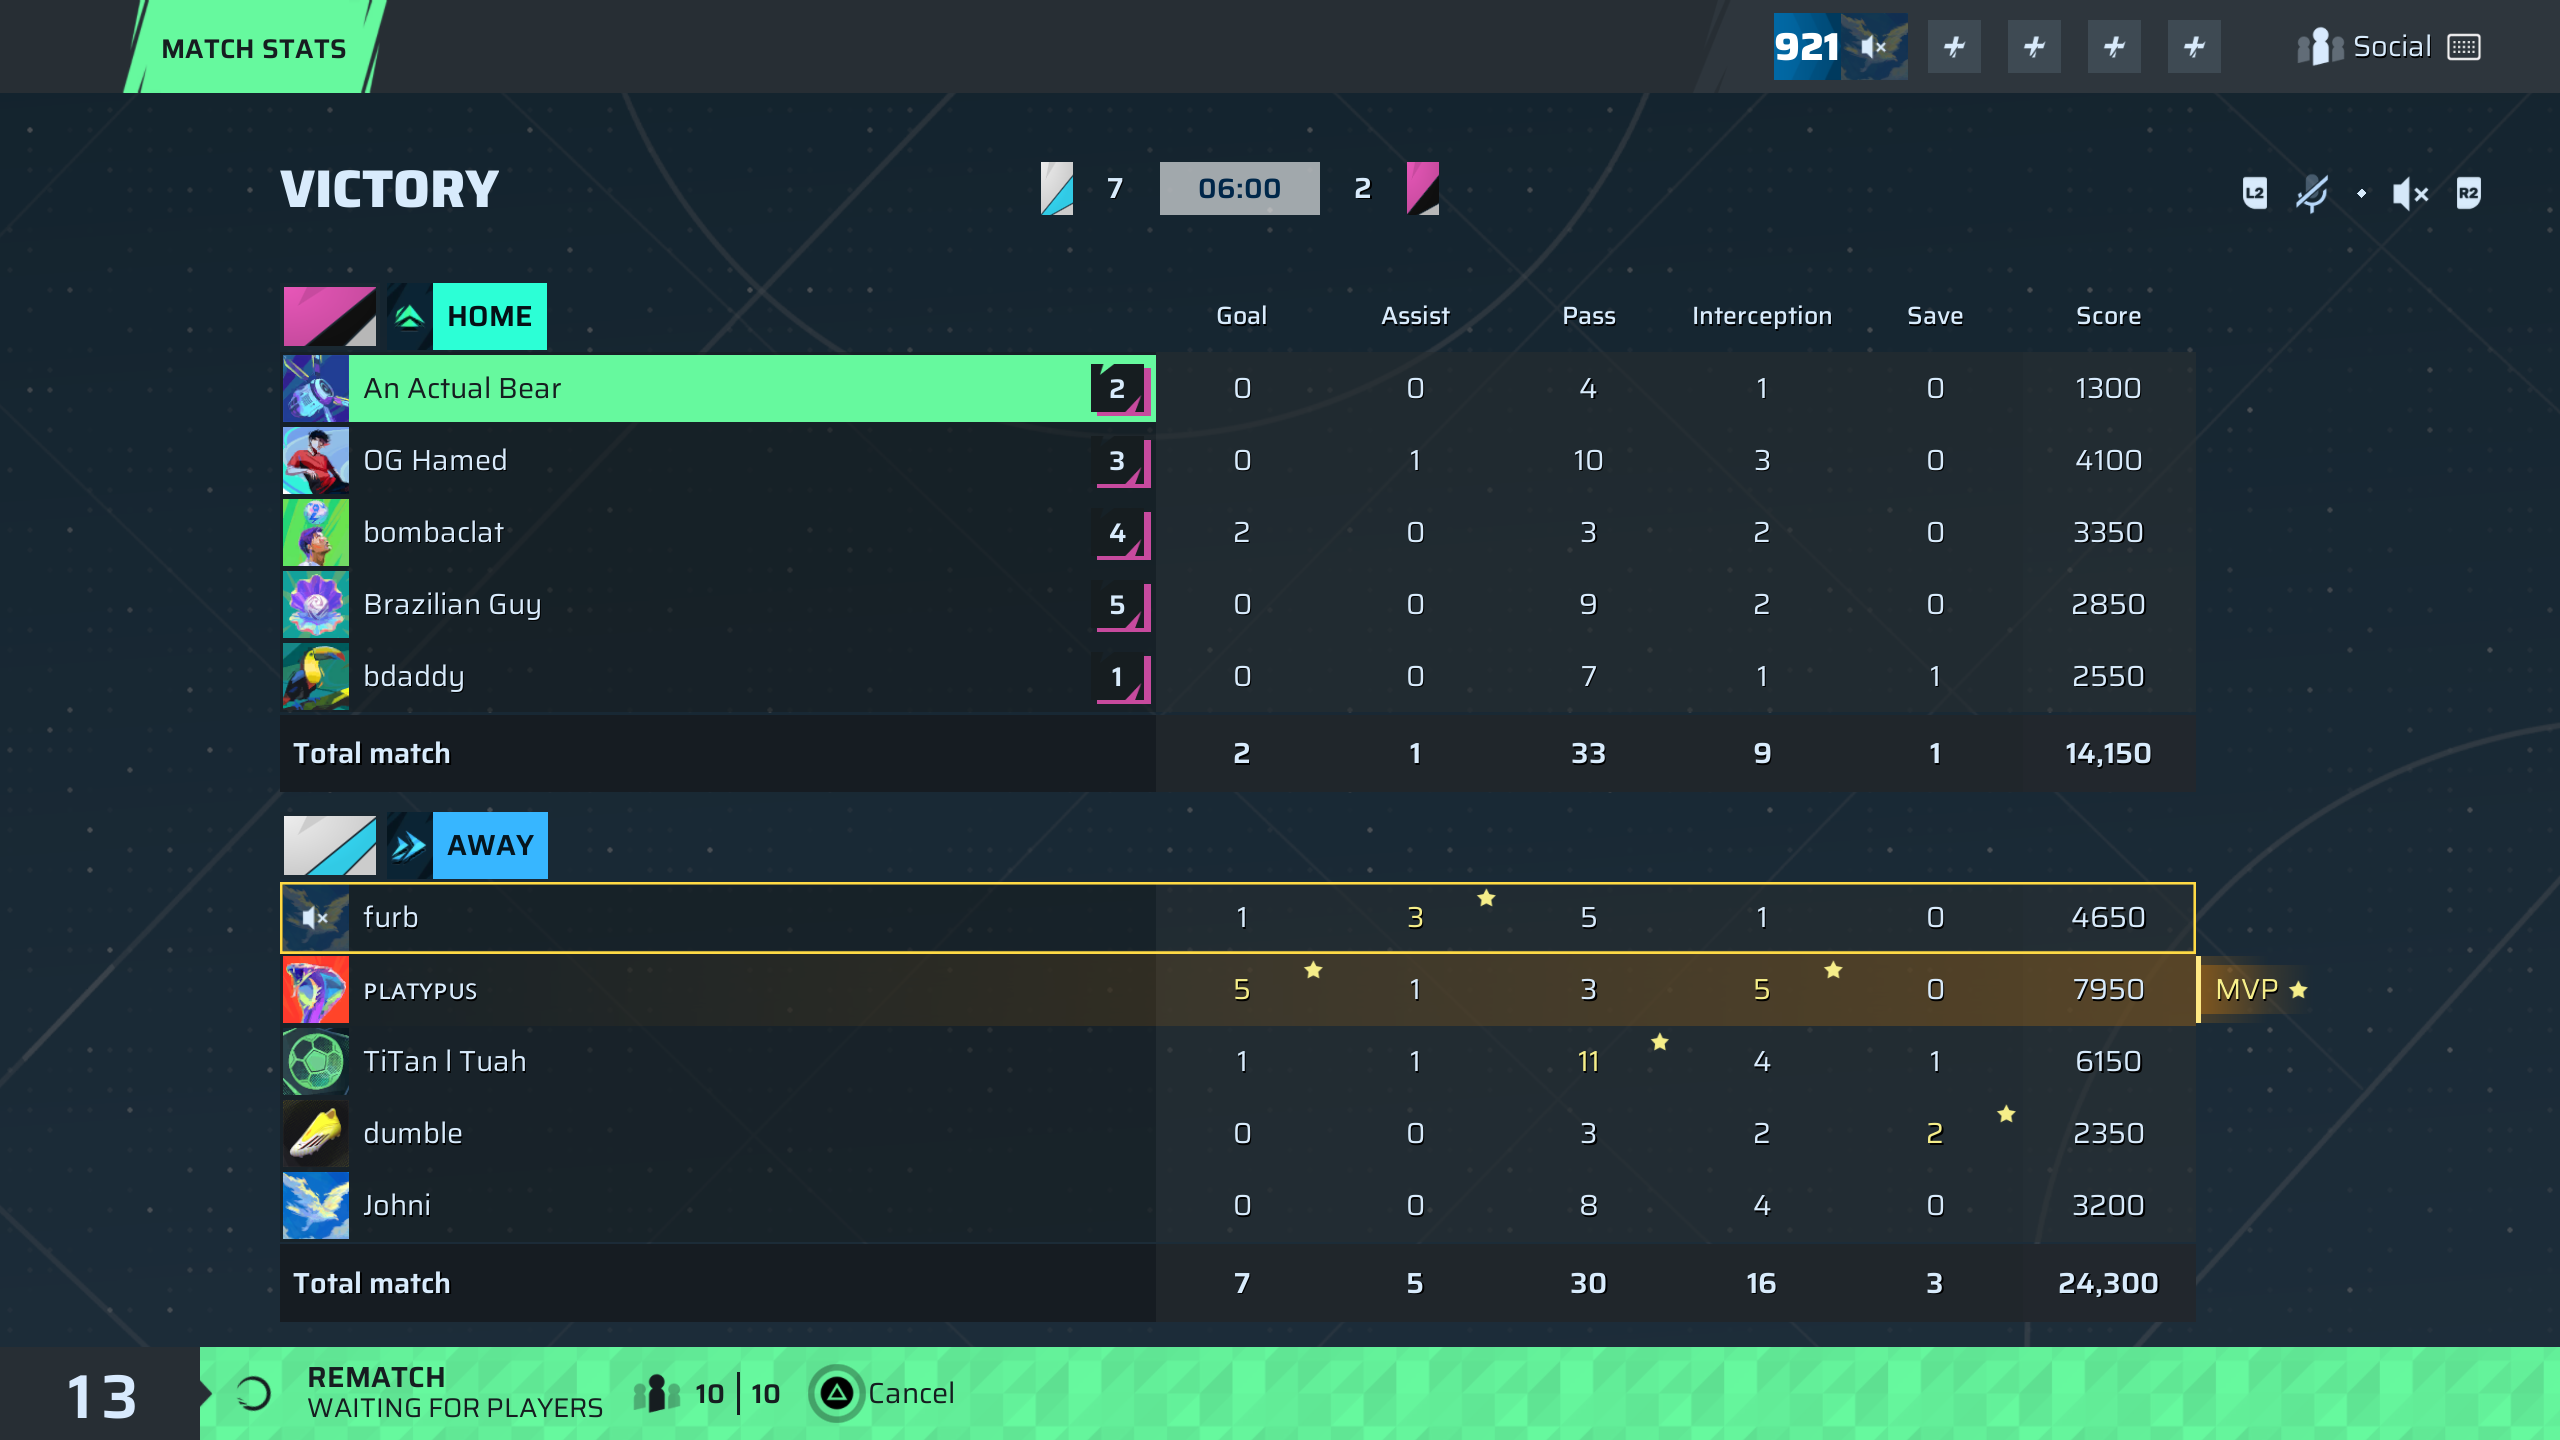Click the white-blue AWAY team banner
The width and height of the screenshot is (2560, 1440).
coord(329,845)
